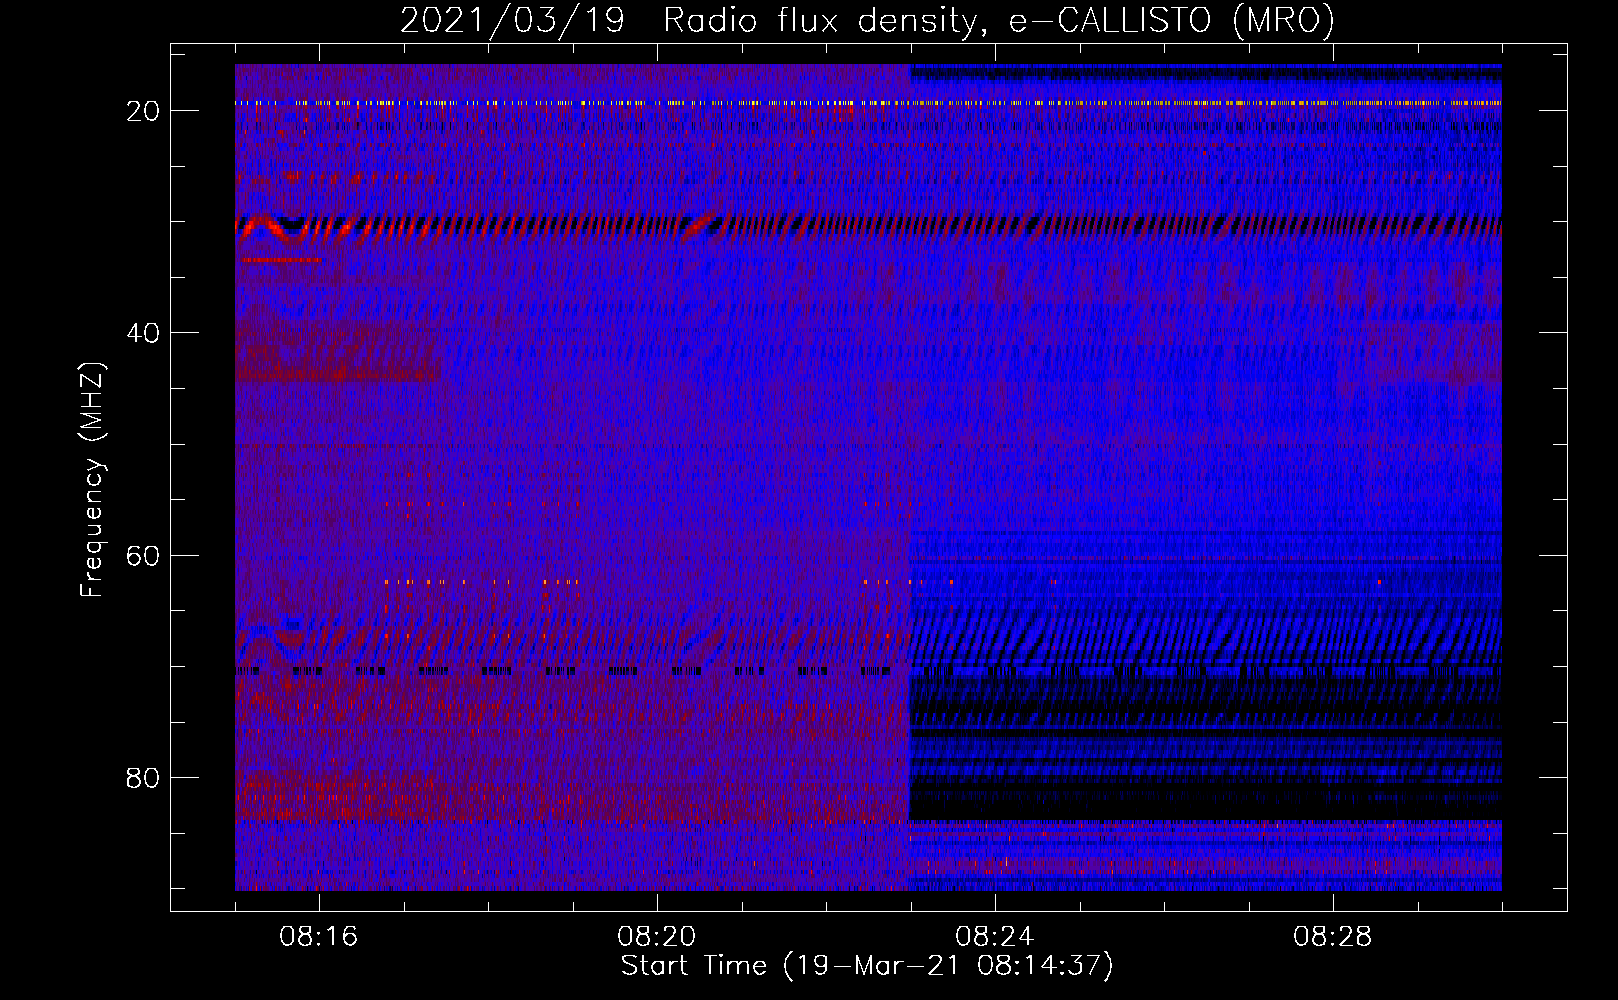The height and width of the screenshot is (1000, 1618).
Task: Click the 08:16 time tick label
Action: click(319, 937)
